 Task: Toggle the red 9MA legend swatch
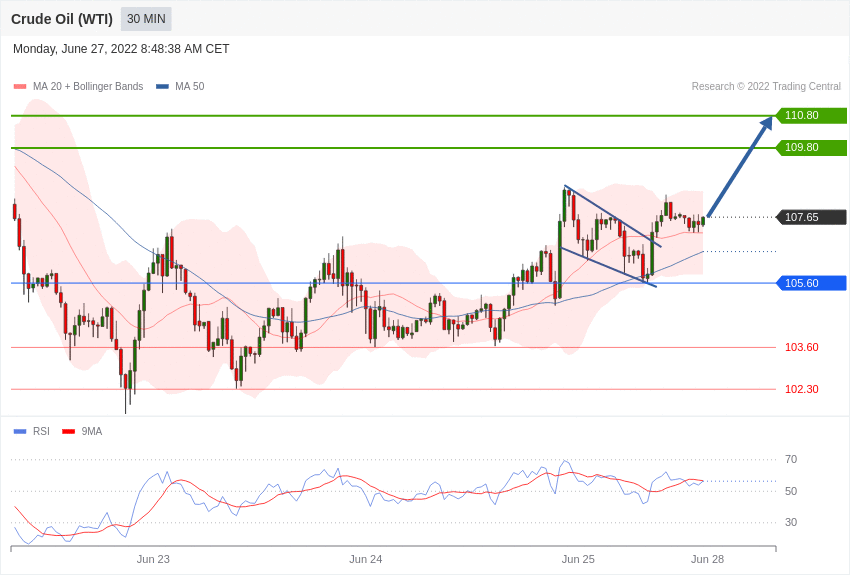tap(68, 431)
